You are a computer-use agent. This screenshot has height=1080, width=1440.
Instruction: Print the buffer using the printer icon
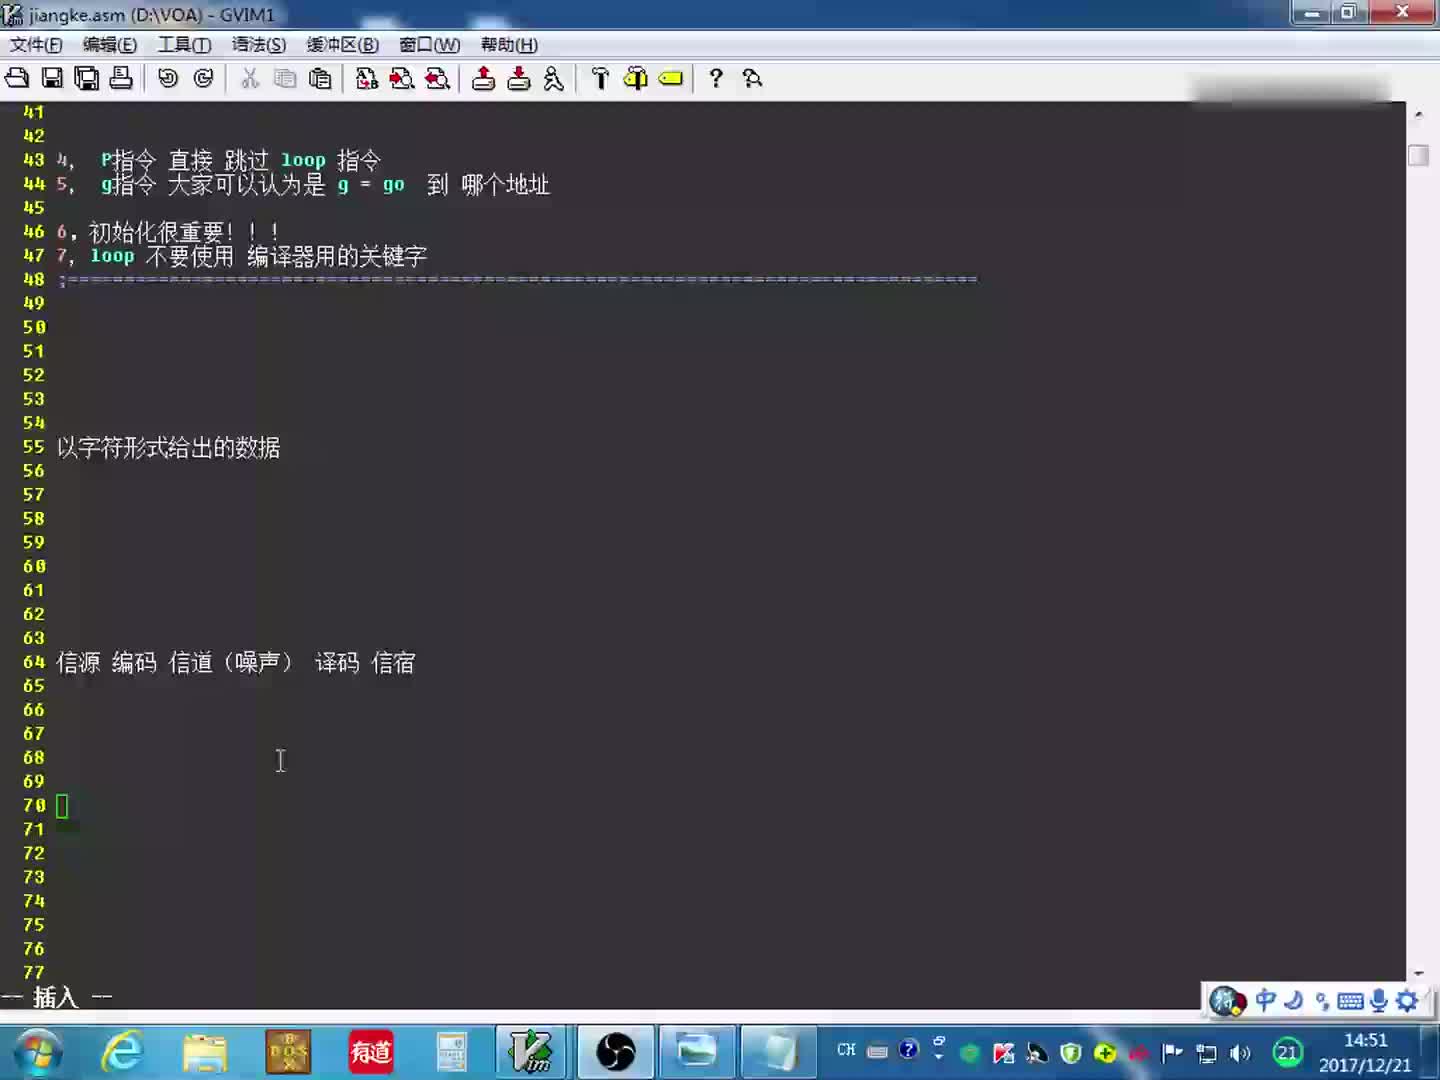tap(121, 78)
